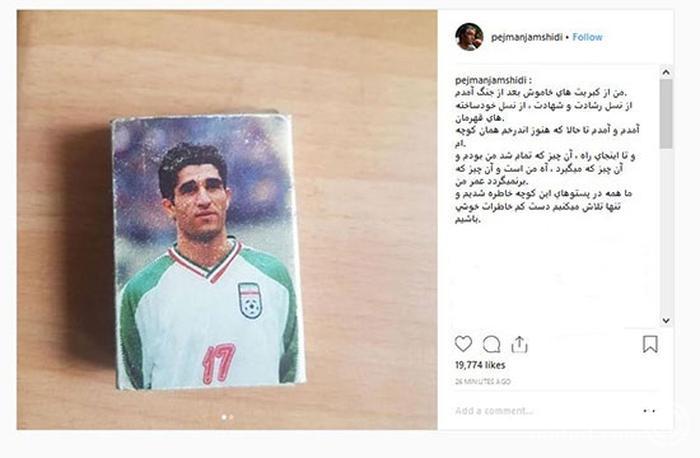Open pejmanjamshidi username in post header
700x458 pixels.
[527, 37]
